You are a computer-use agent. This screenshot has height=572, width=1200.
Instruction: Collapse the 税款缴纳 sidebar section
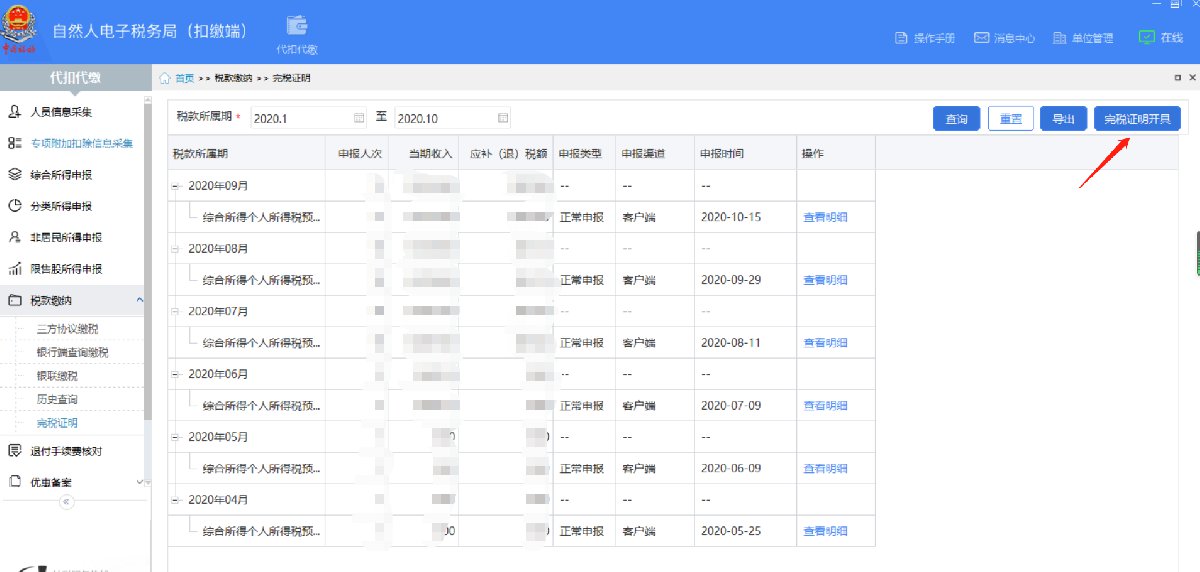(x=140, y=300)
